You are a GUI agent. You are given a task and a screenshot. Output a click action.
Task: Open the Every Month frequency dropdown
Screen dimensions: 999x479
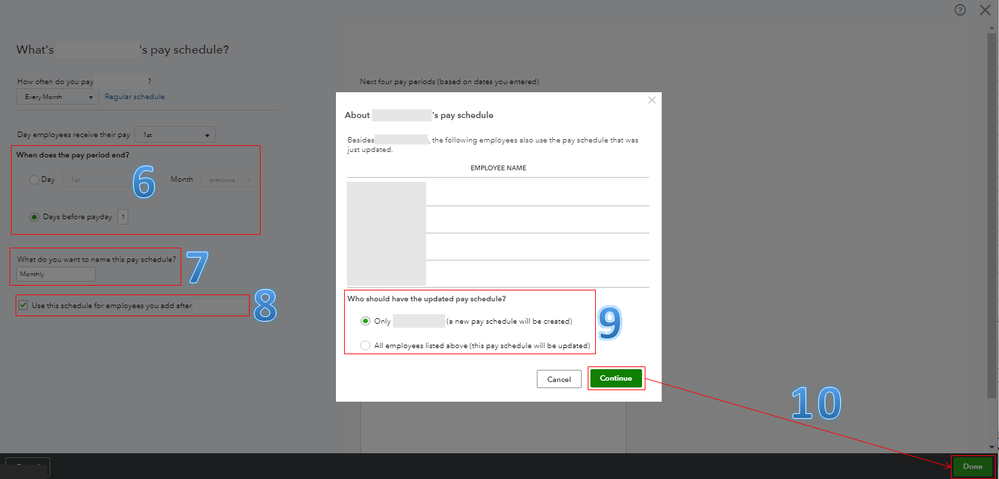(x=57, y=97)
